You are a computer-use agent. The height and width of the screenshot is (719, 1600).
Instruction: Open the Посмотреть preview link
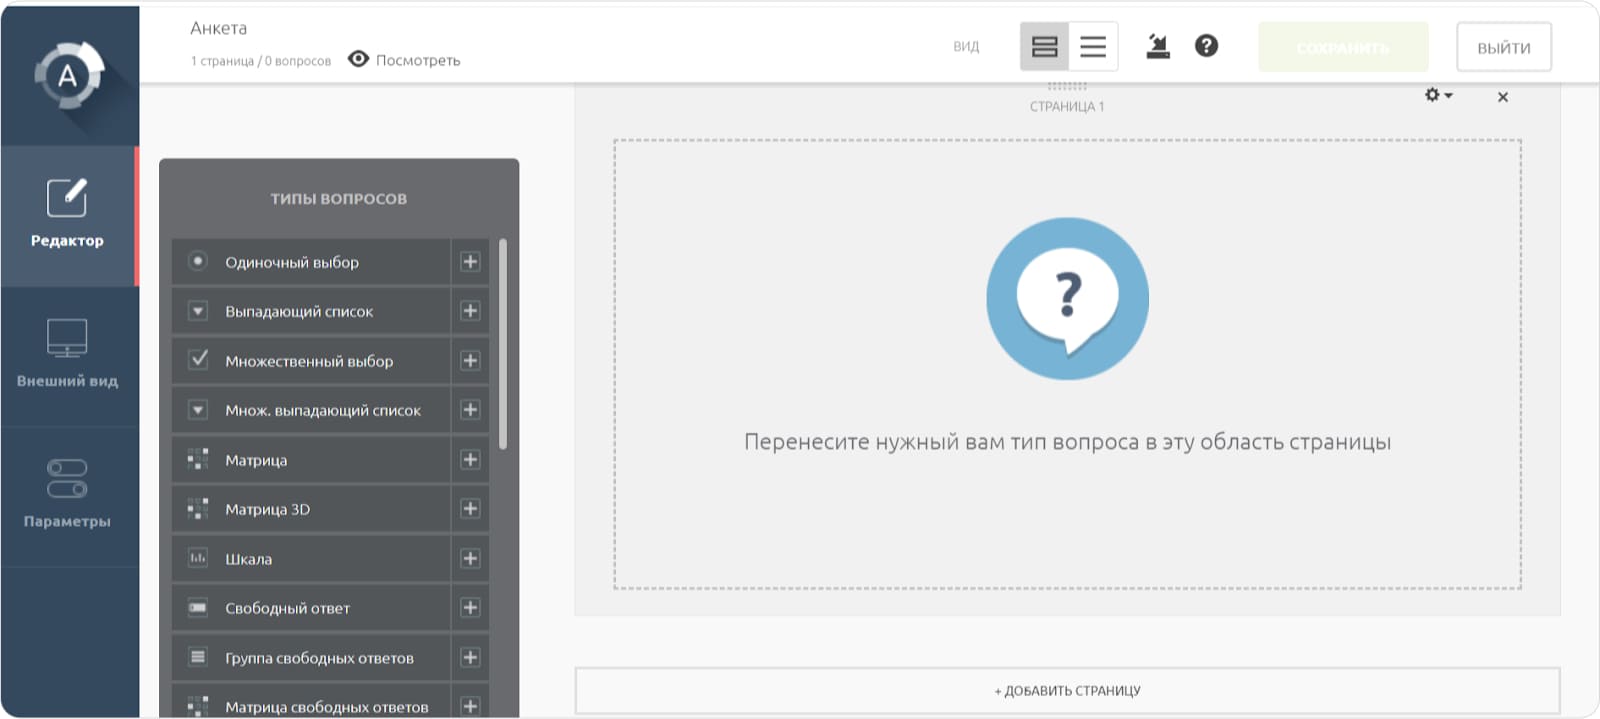pos(418,60)
